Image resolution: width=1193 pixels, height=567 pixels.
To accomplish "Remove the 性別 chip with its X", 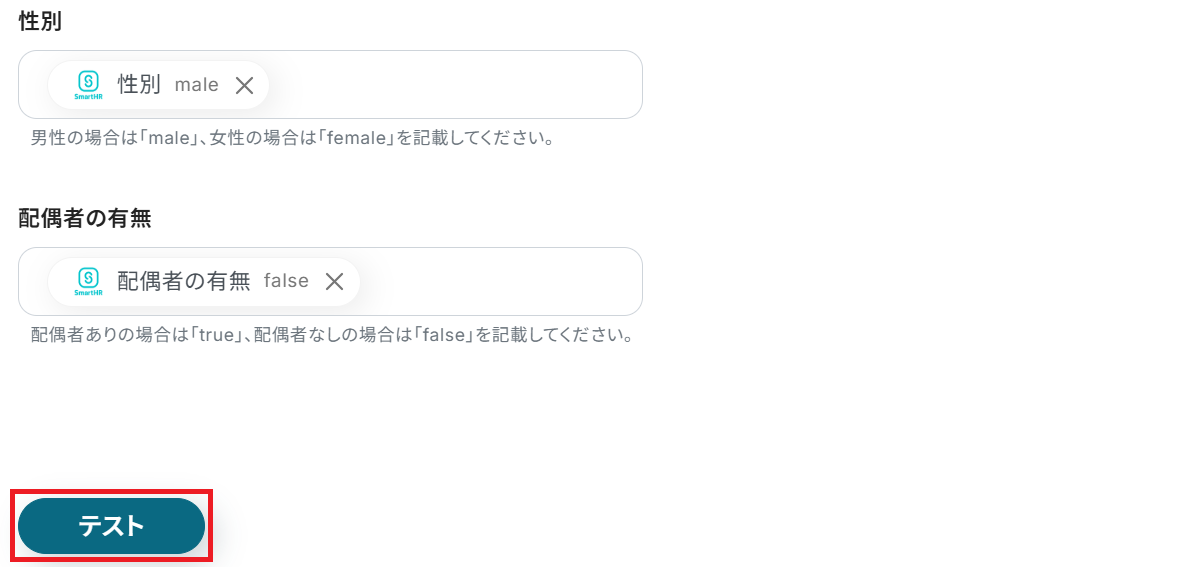I will (244, 85).
